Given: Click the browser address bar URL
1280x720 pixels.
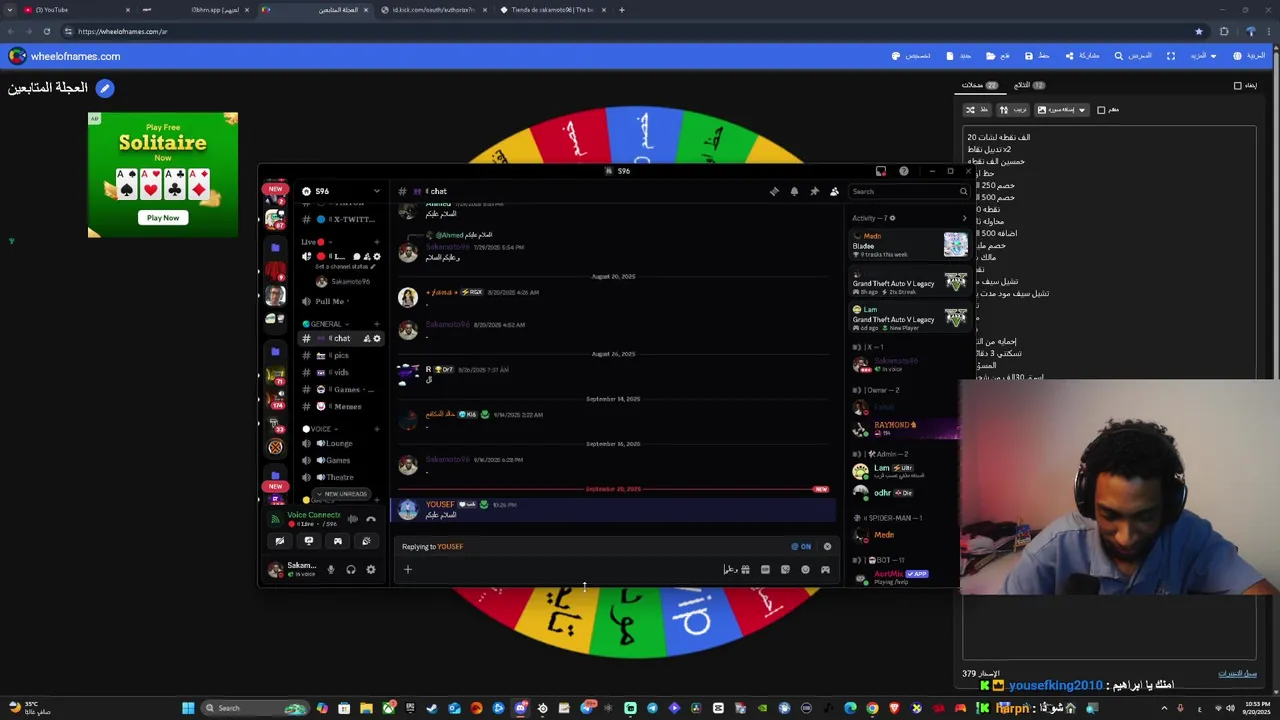Looking at the screenshot, I should point(122,31).
